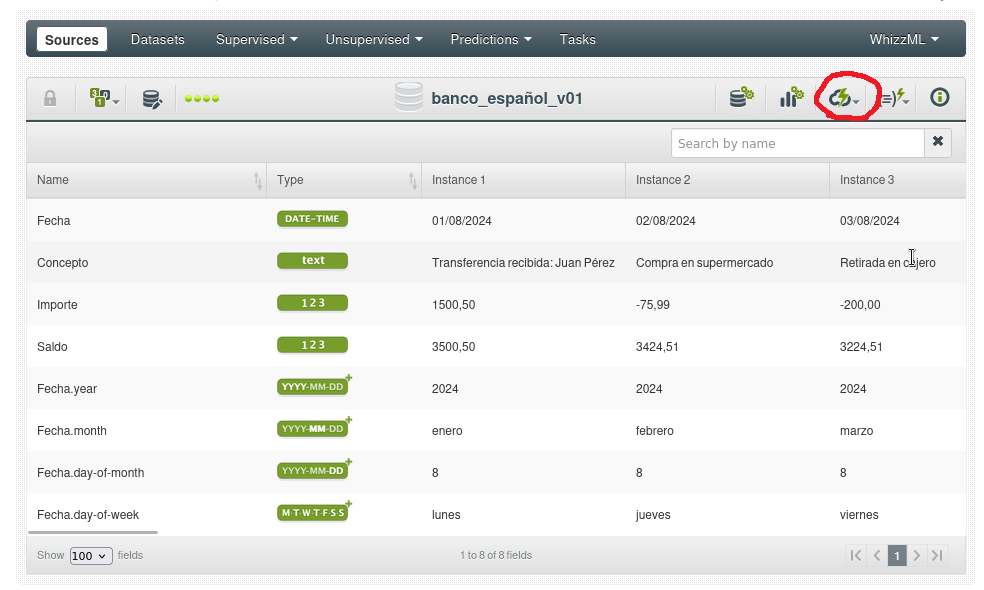This screenshot has height=590, width=984.
Task: Change the Show 100 fields selector
Action: [x=91, y=556]
